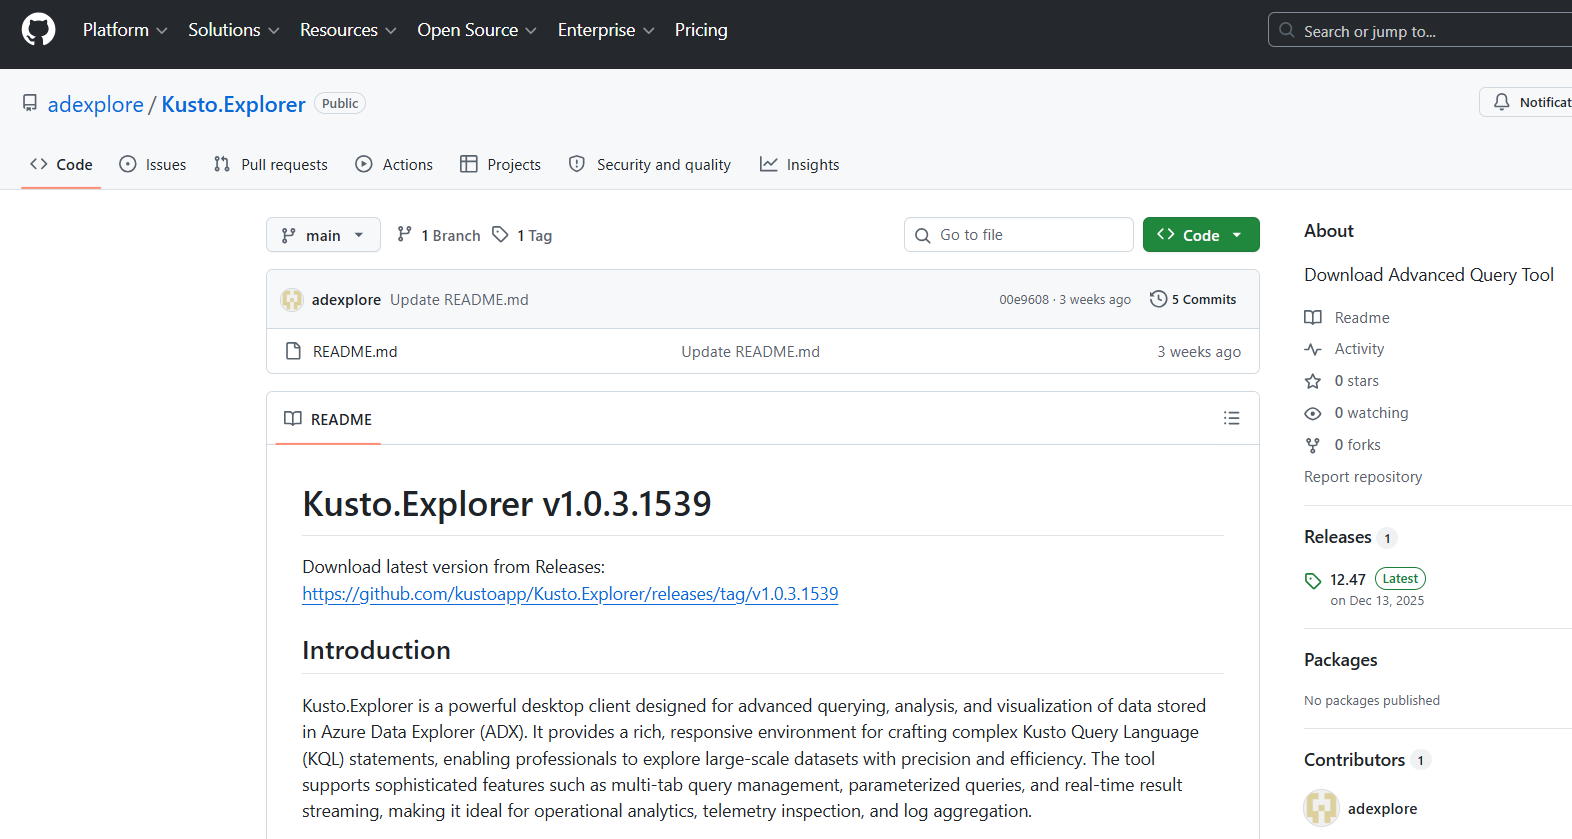1572x839 pixels.
Task: Click the star icon next to 0 stars
Action: click(x=1313, y=381)
